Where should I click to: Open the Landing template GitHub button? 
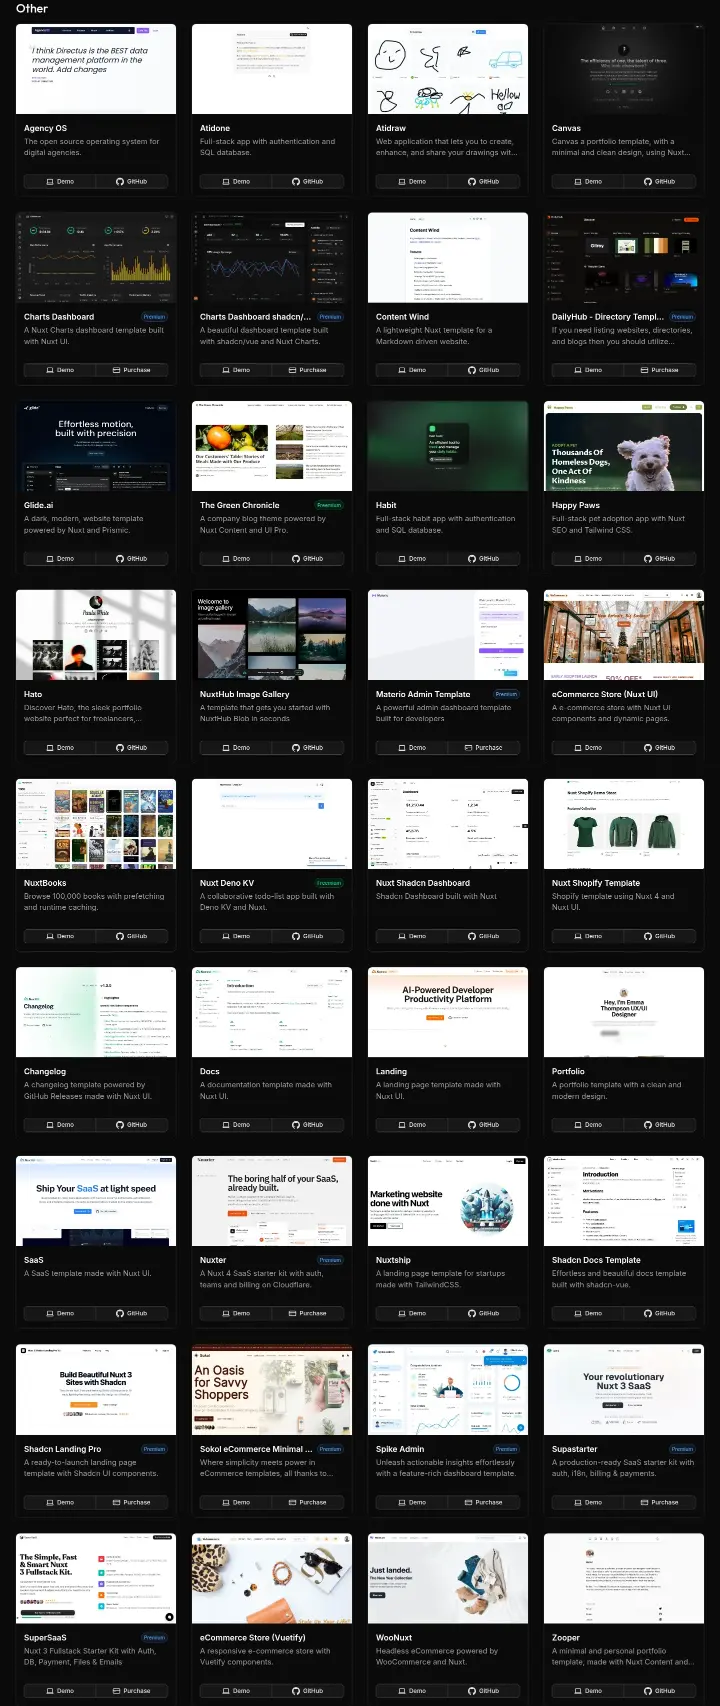tap(484, 1125)
